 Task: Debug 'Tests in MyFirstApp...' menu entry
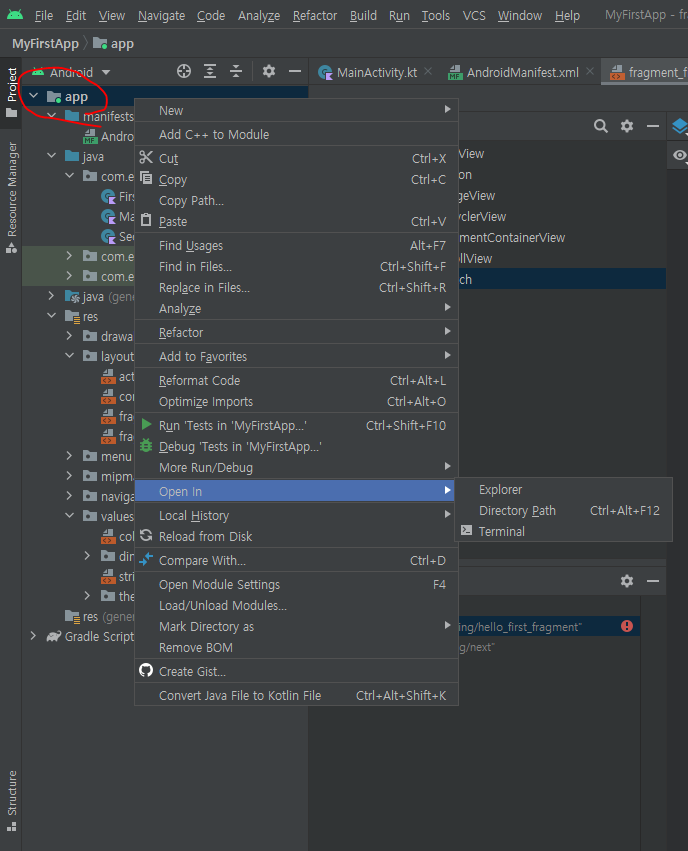296,447
